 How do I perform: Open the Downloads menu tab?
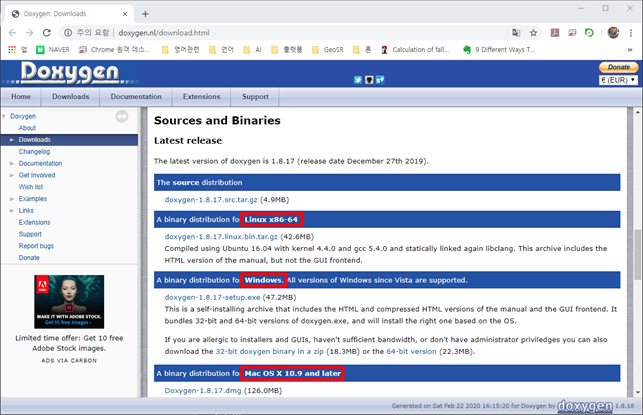tap(71, 97)
